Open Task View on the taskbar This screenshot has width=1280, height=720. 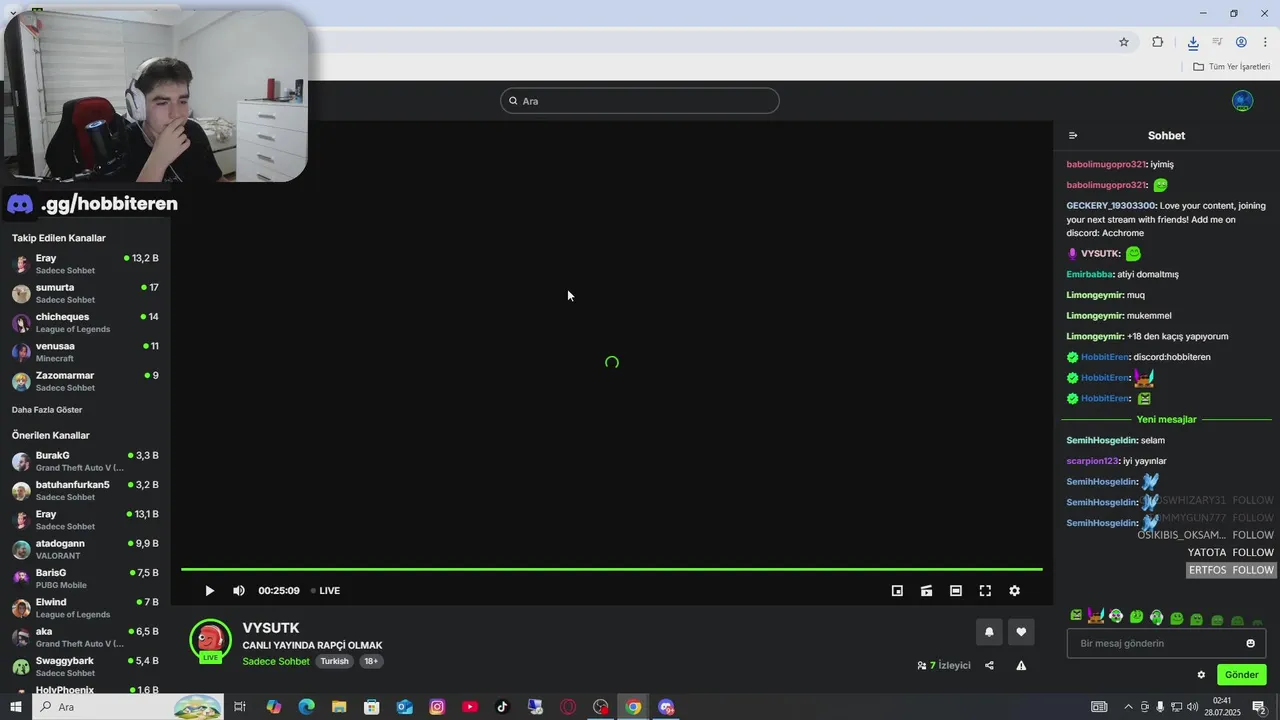[x=240, y=707]
